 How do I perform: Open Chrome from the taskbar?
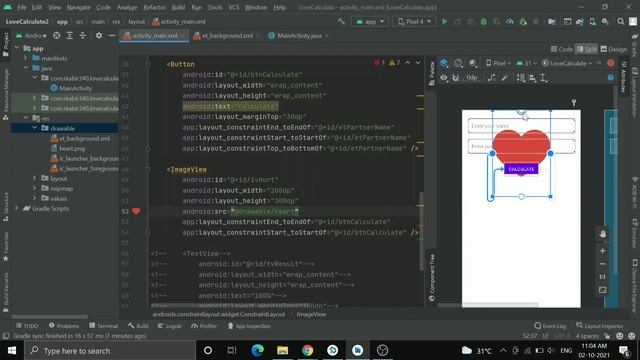[307, 350]
